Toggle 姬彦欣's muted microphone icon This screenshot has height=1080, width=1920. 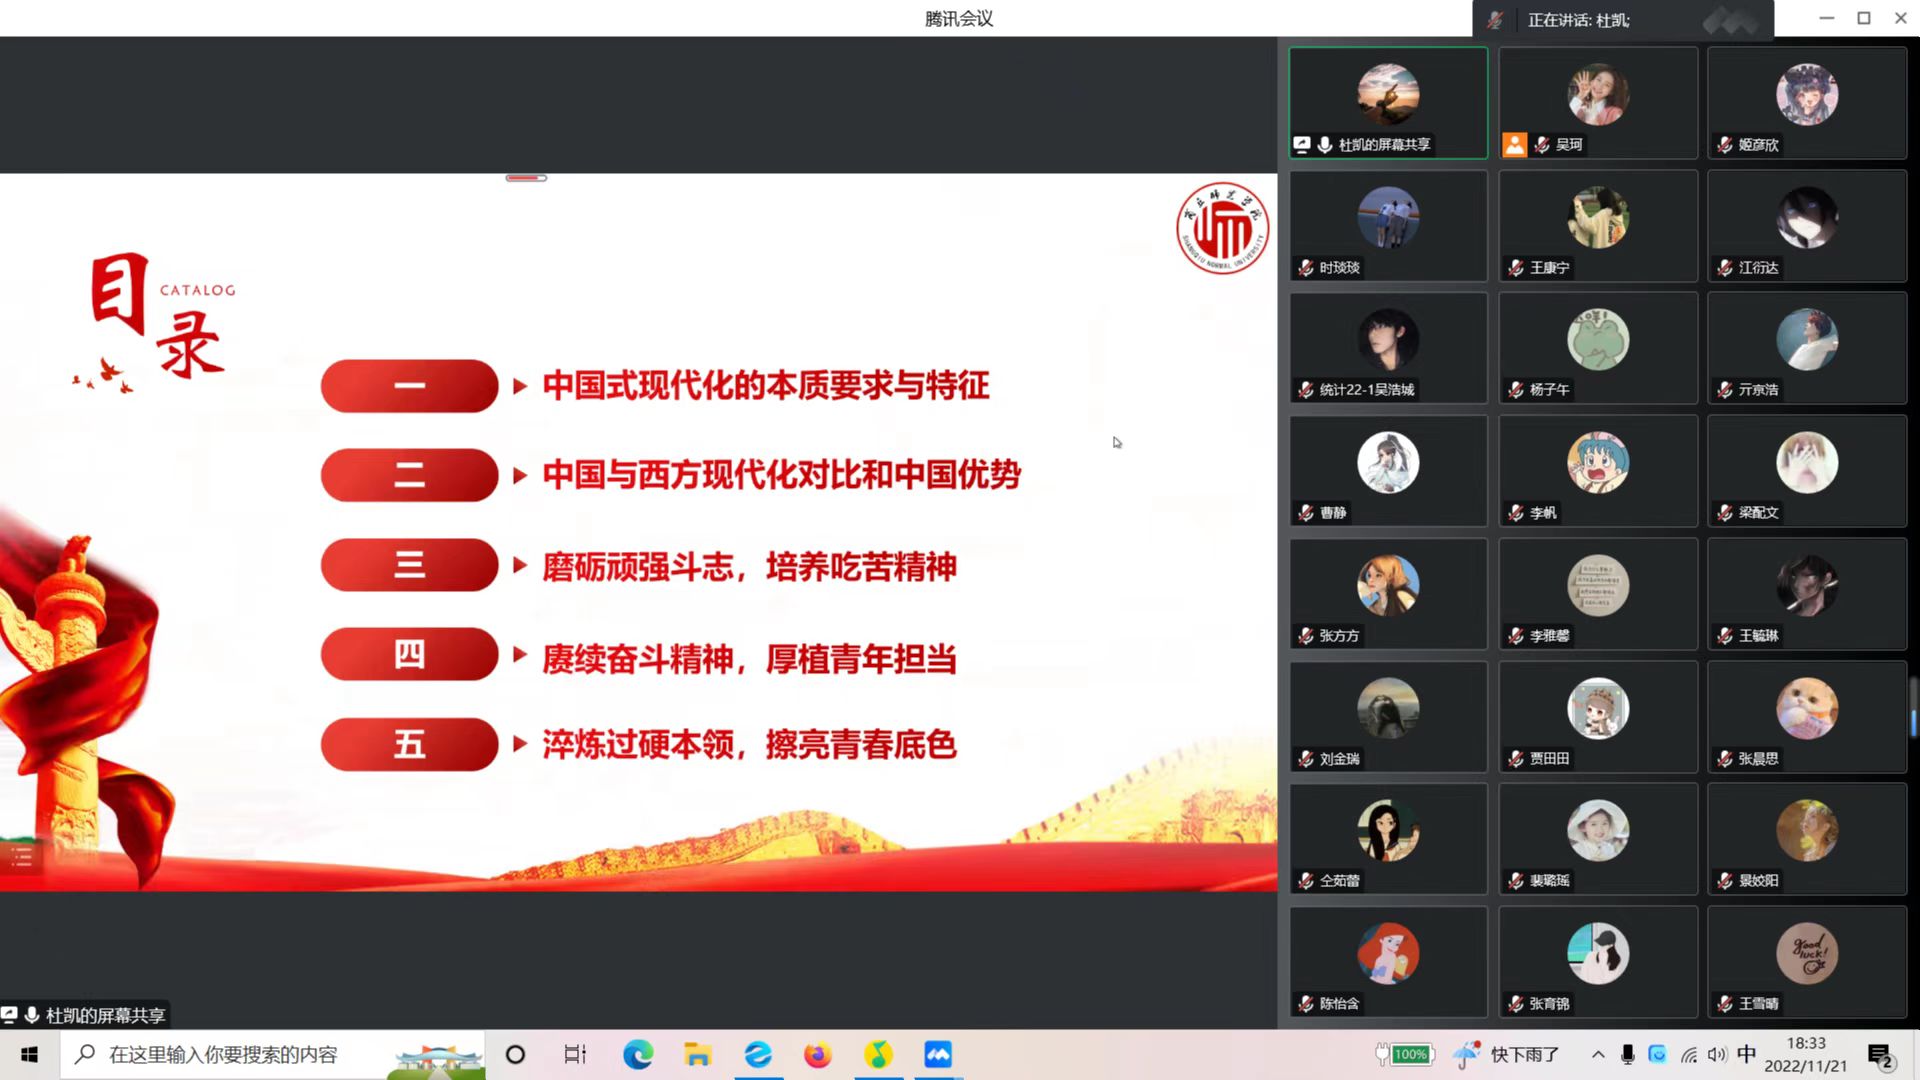coord(1725,145)
